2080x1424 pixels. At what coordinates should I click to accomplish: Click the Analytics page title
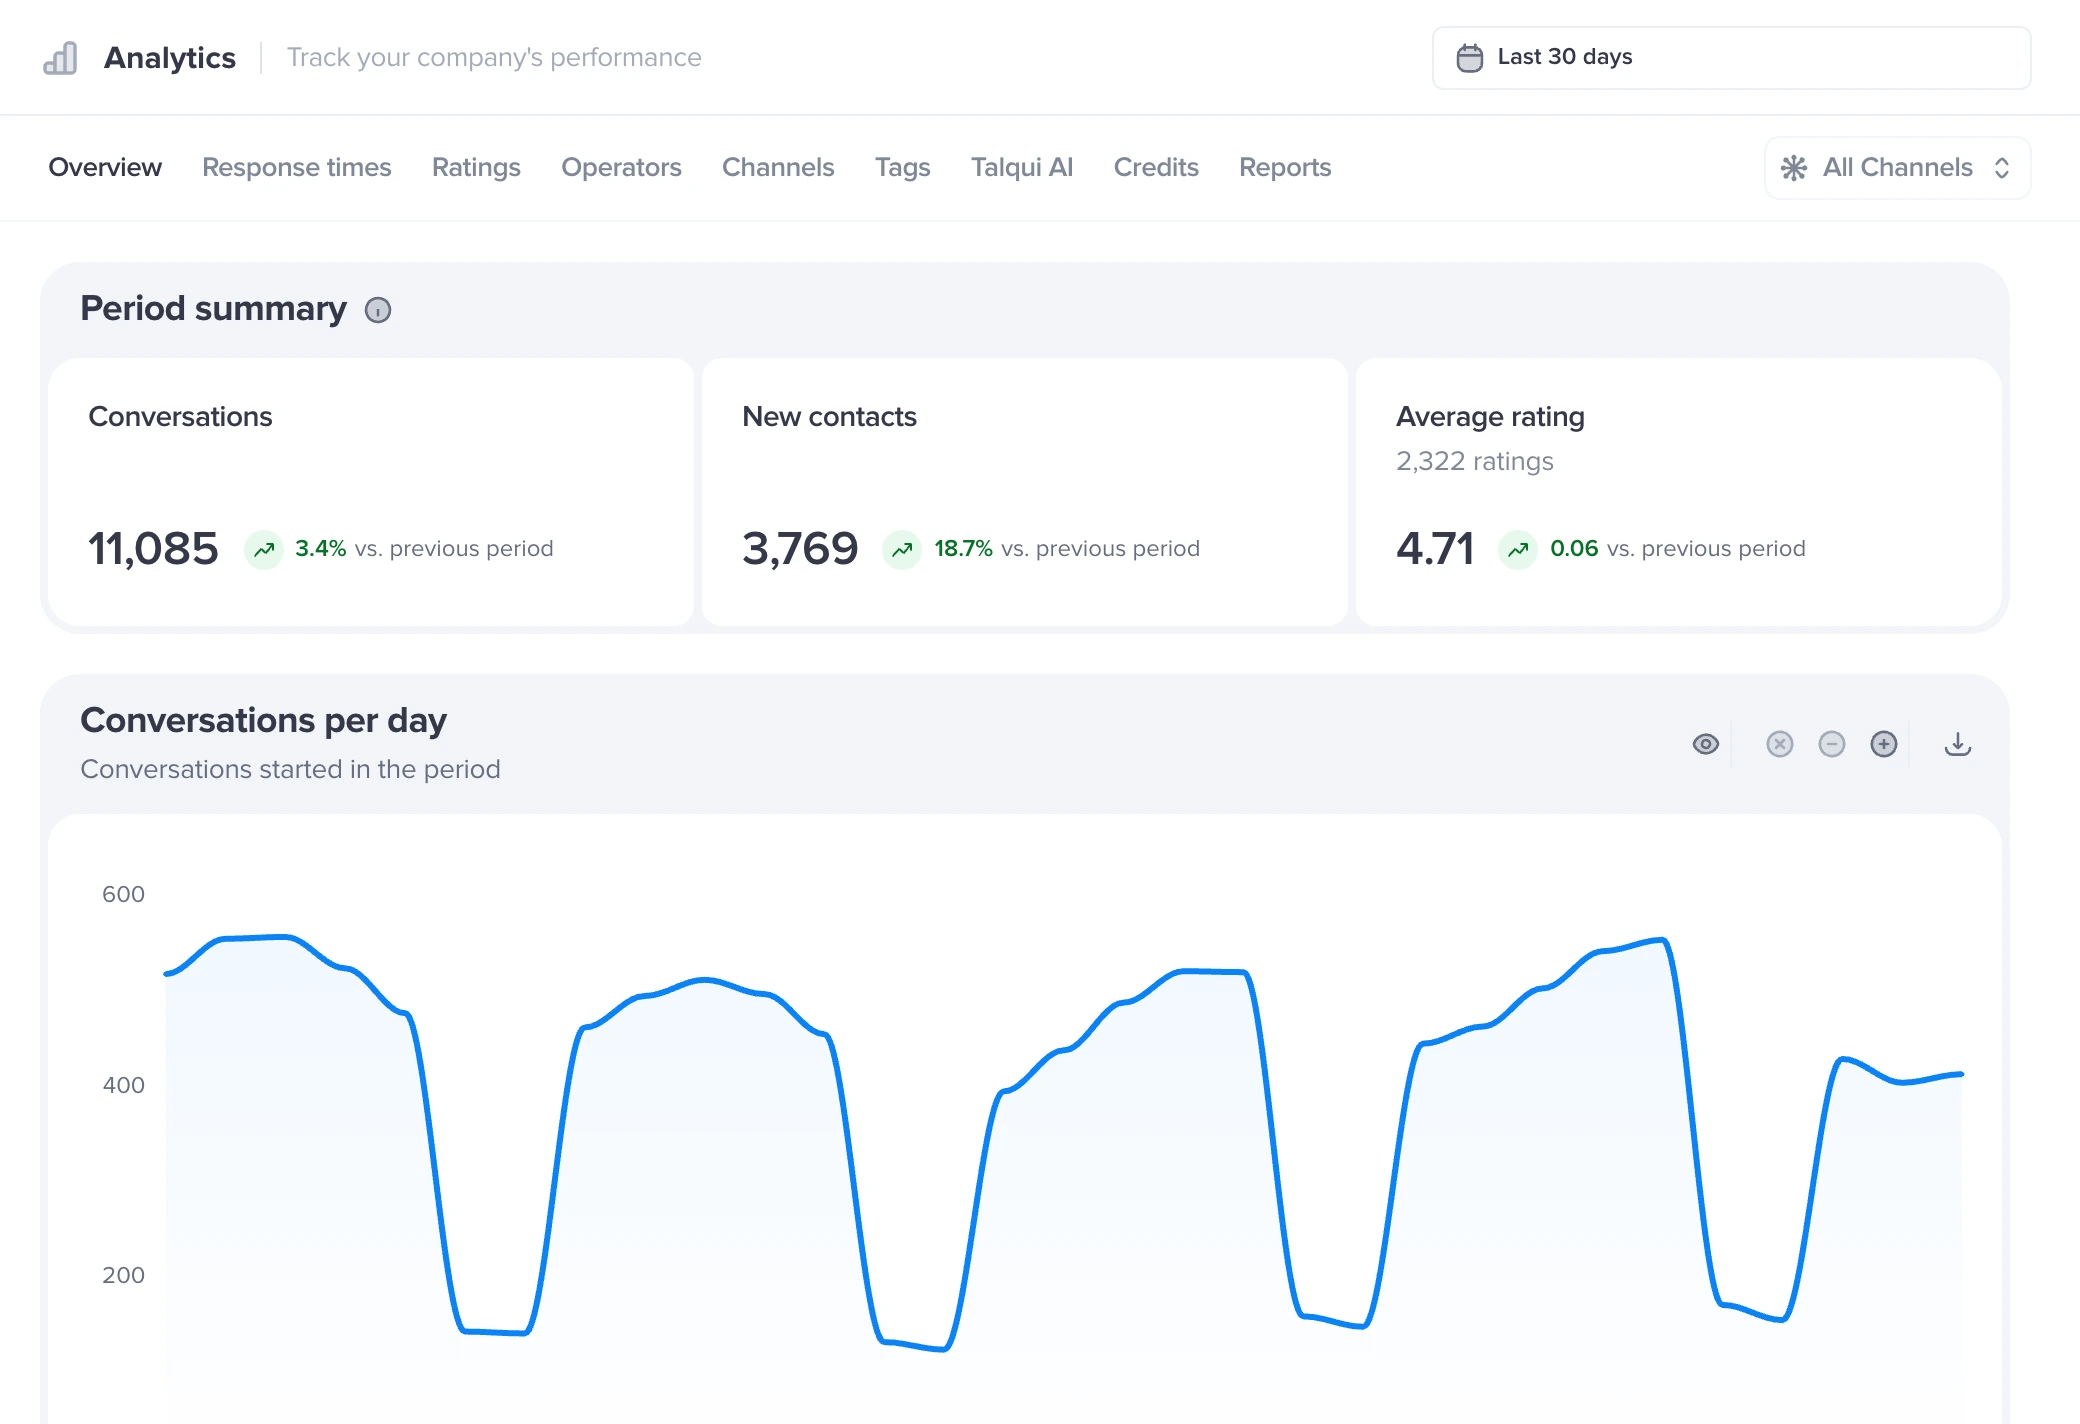coord(170,58)
